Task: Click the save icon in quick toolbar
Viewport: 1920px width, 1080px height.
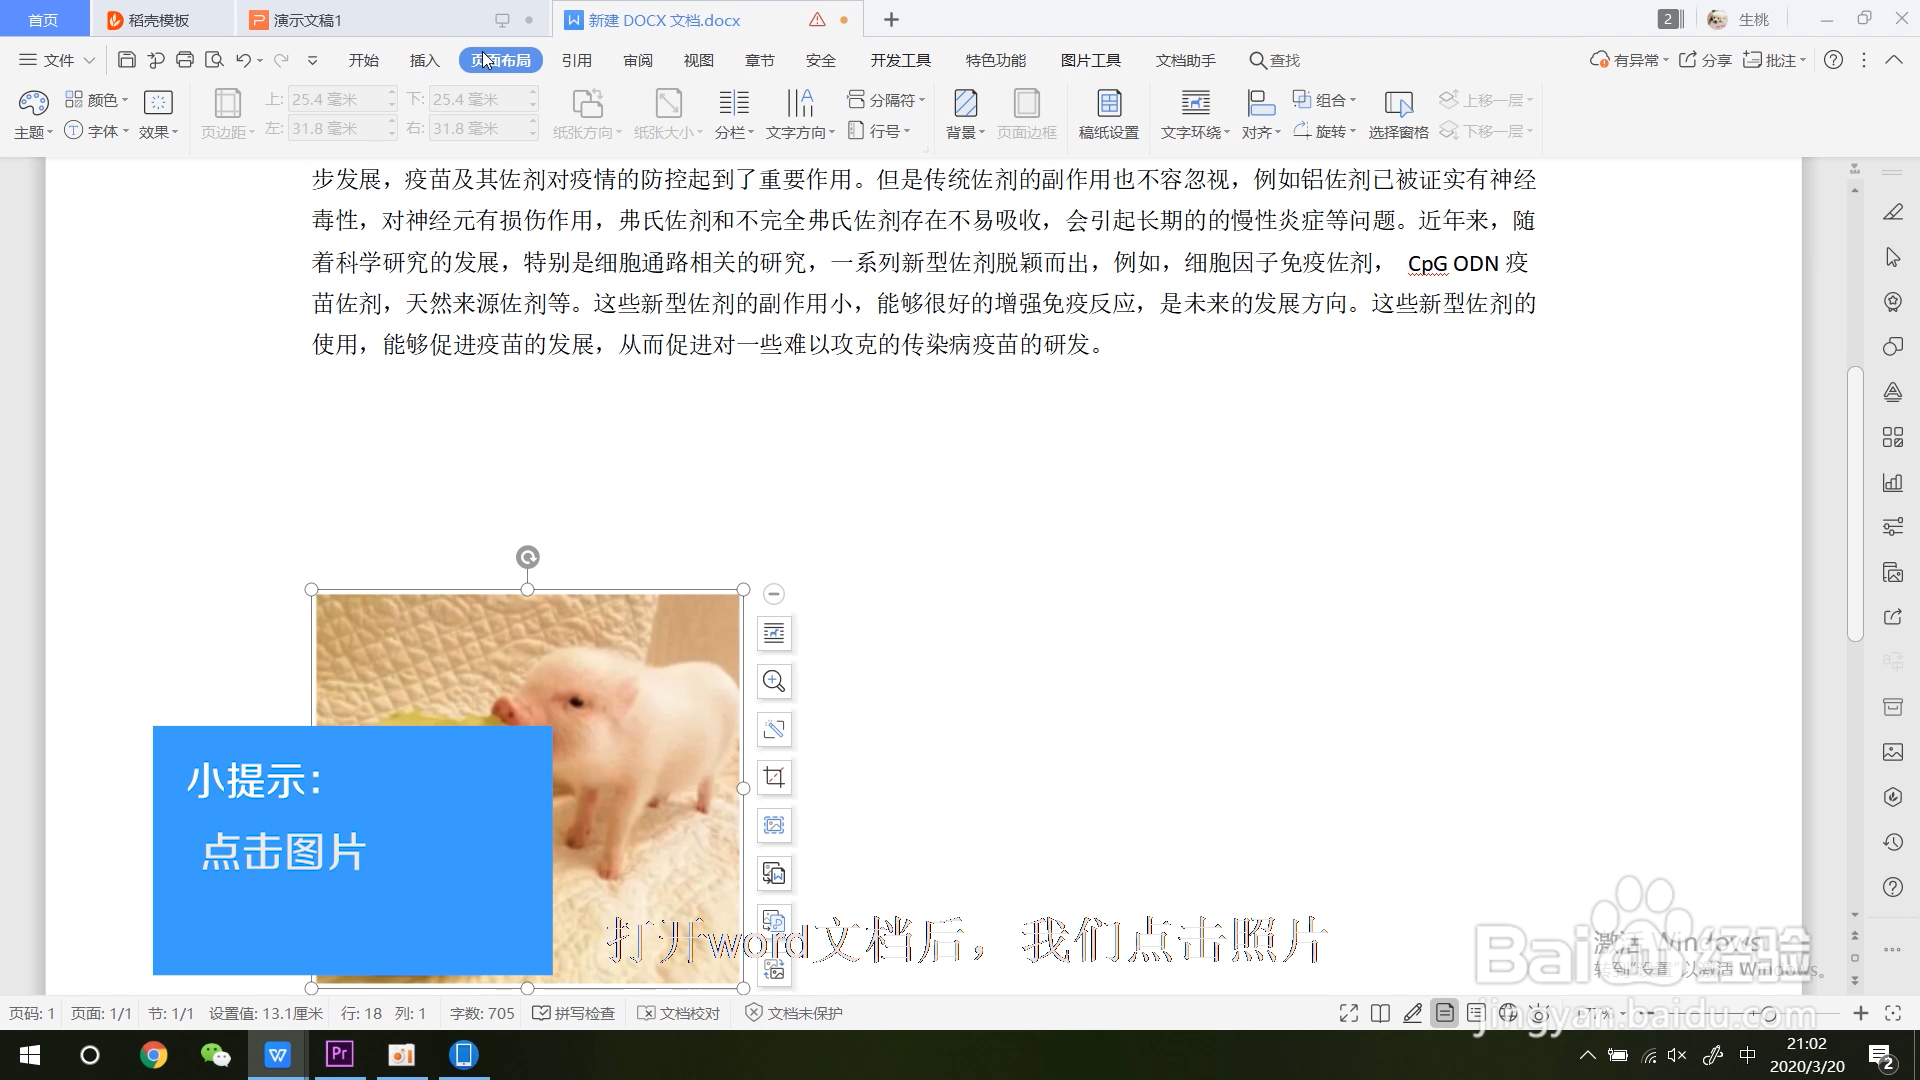Action: (127, 60)
